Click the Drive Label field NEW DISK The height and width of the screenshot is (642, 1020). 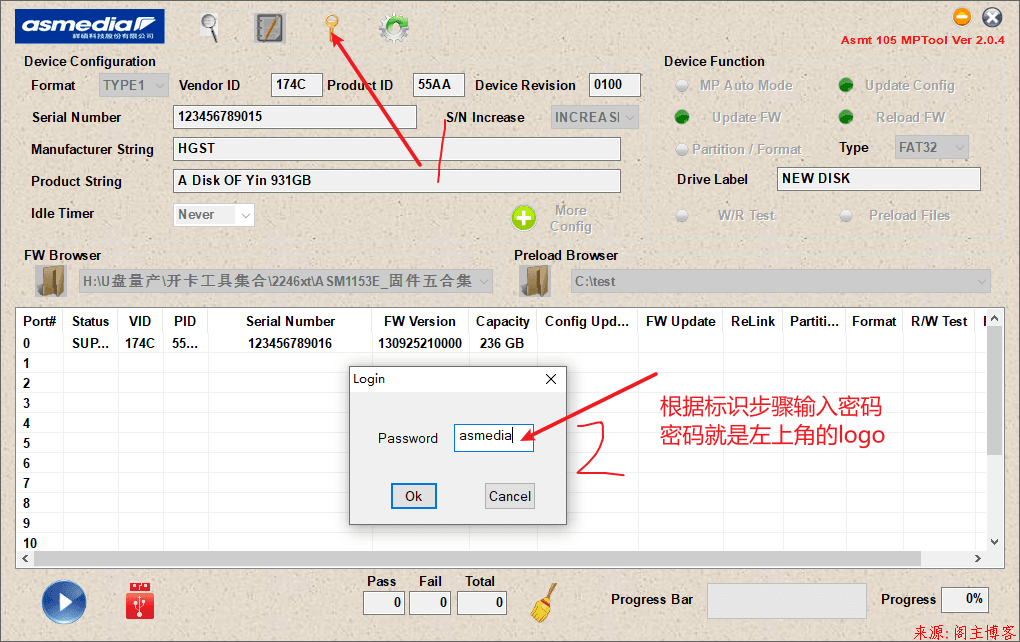point(879,179)
